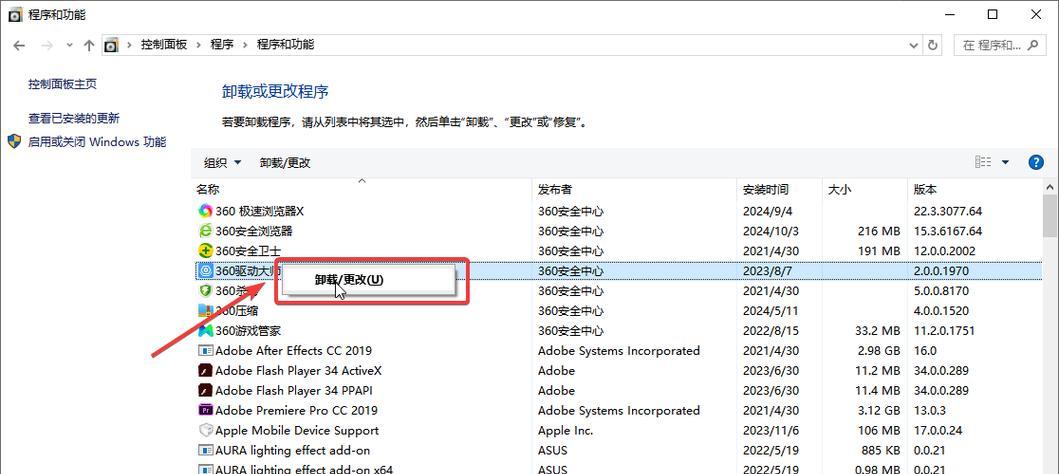Screen dimensions: 1059x474
Task: Go up one folder level
Action: 88,45
